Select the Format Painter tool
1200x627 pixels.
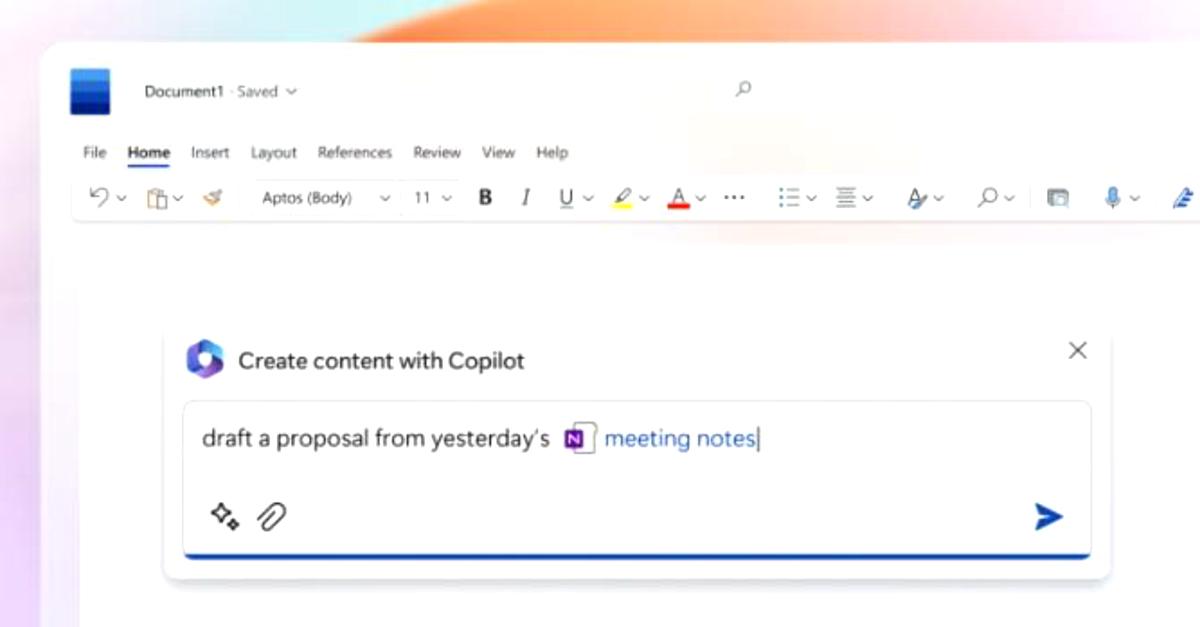coord(211,197)
